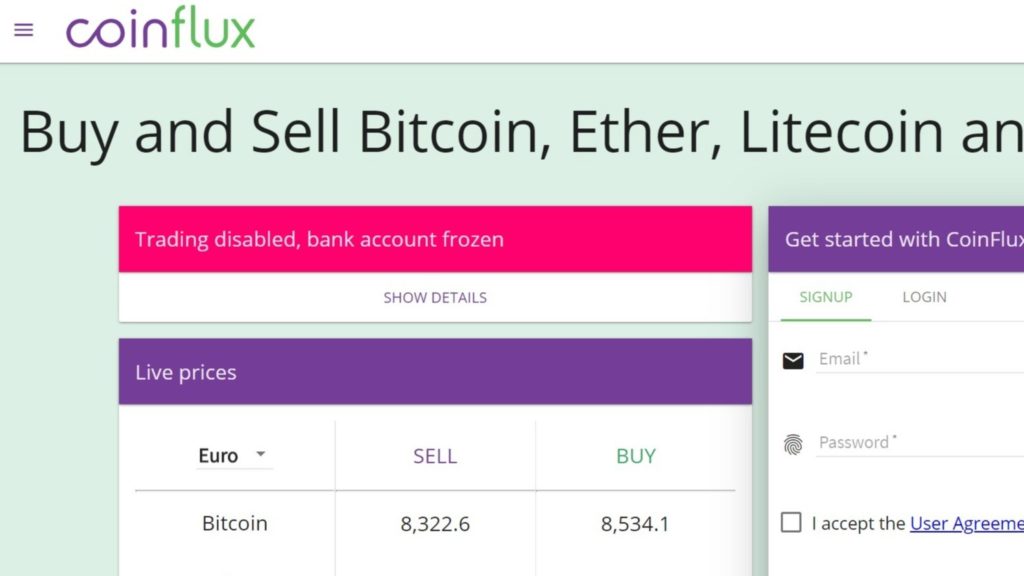The width and height of the screenshot is (1024, 576).
Task: Click the envelope email icon
Action: pos(793,360)
